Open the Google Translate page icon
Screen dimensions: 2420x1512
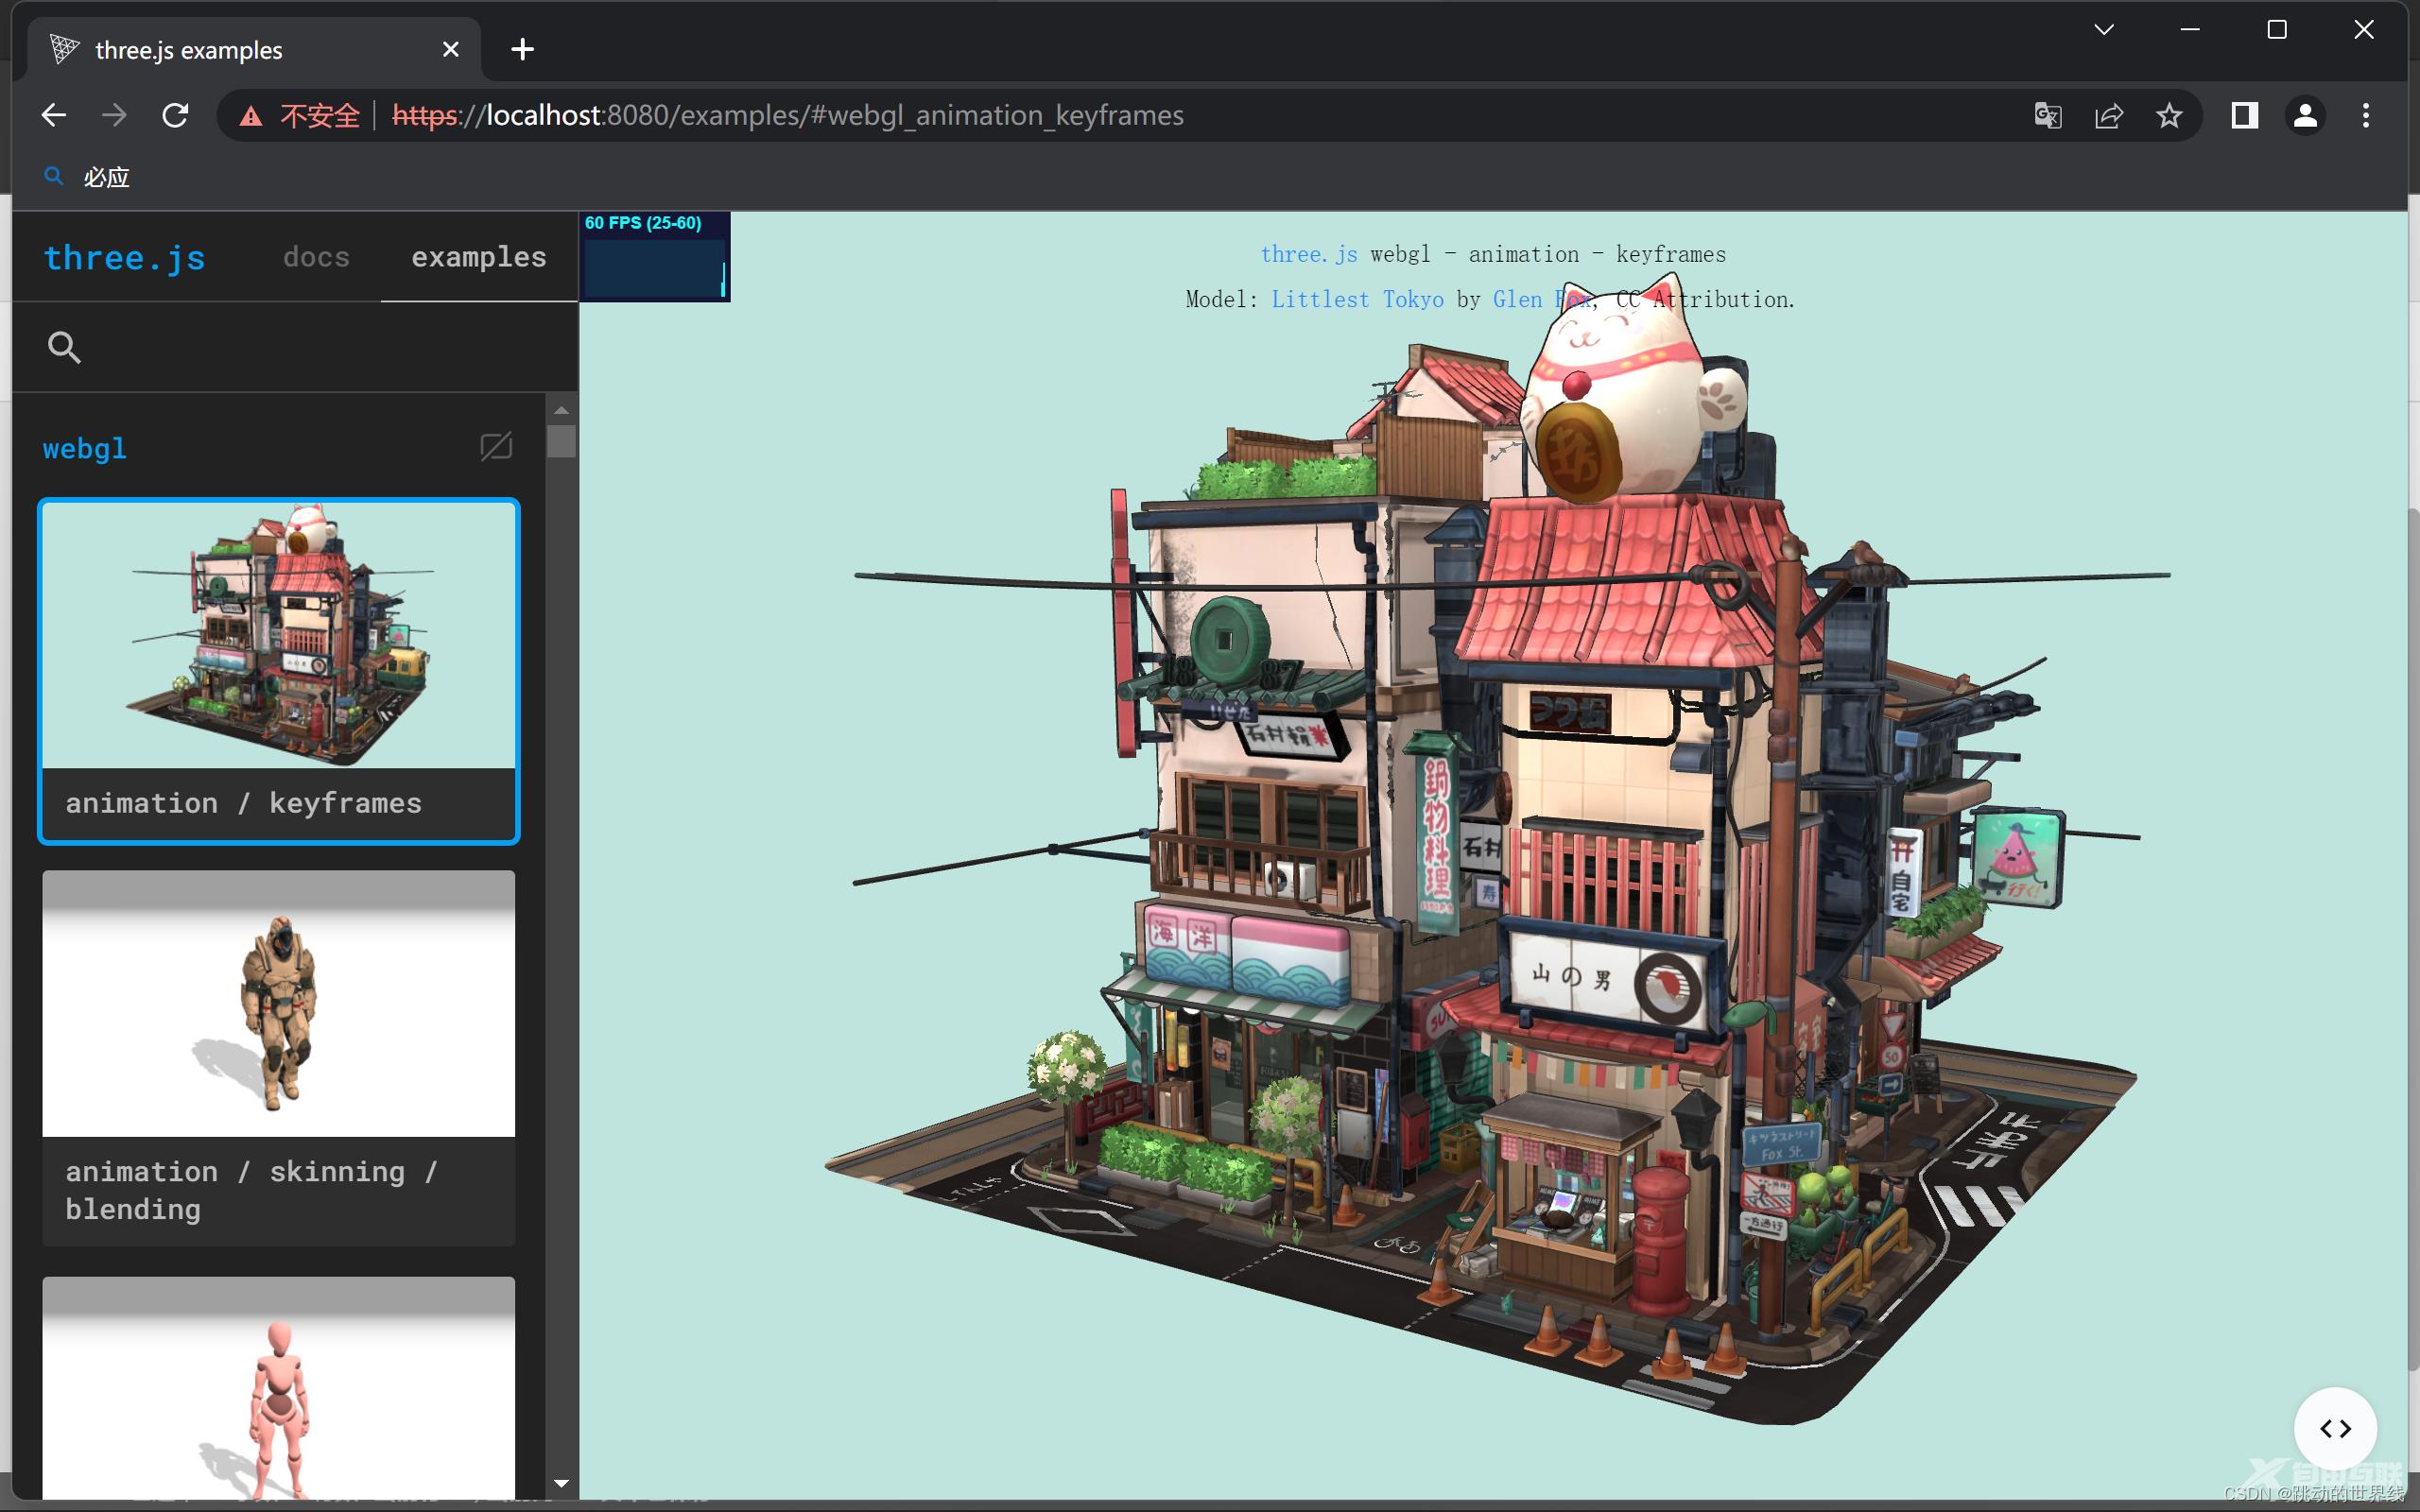point(2048,116)
